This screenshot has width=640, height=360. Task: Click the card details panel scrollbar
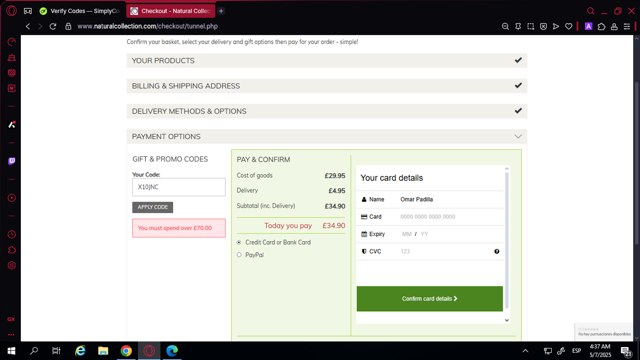[507, 240]
